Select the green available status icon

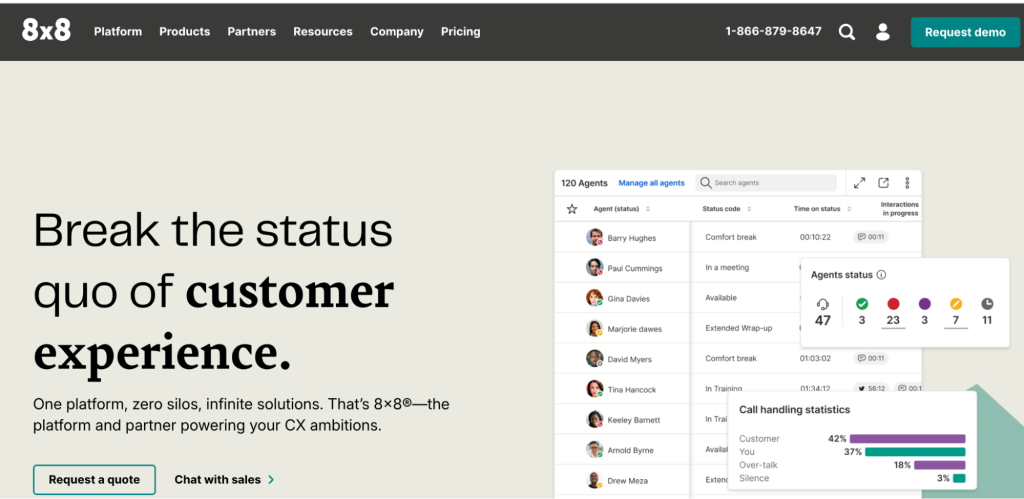tap(862, 304)
